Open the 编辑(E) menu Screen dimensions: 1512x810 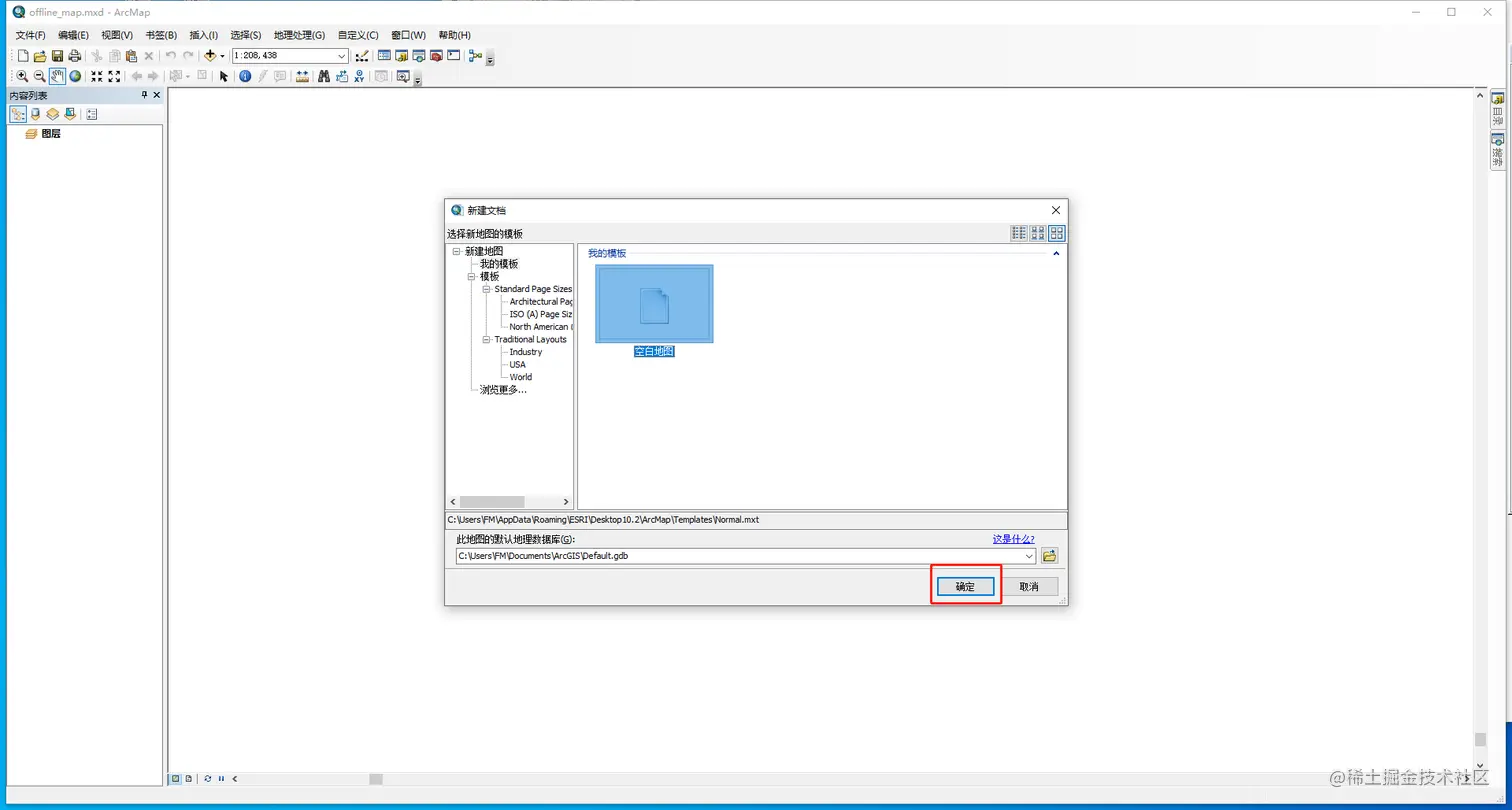(73, 35)
